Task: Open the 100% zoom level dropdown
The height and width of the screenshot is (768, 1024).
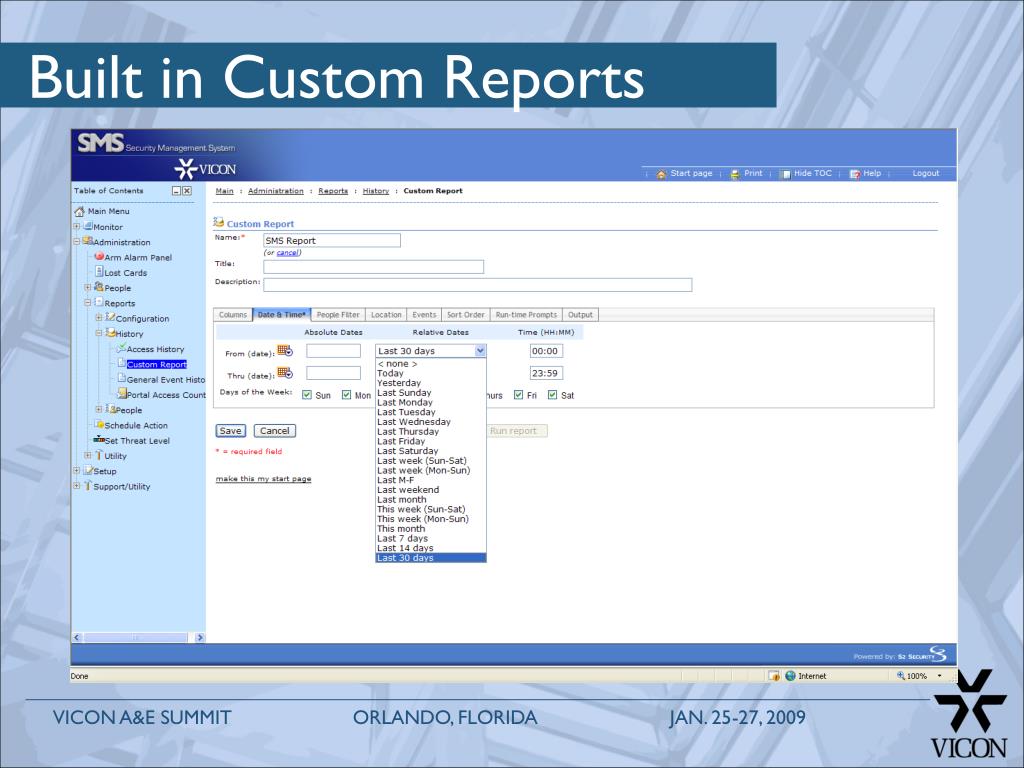Action: pyautogui.click(x=940, y=676)
